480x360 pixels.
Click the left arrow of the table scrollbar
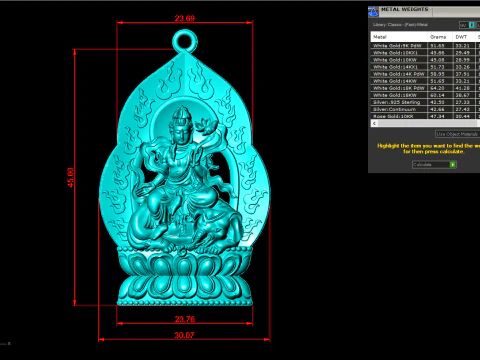pos(374,123)
